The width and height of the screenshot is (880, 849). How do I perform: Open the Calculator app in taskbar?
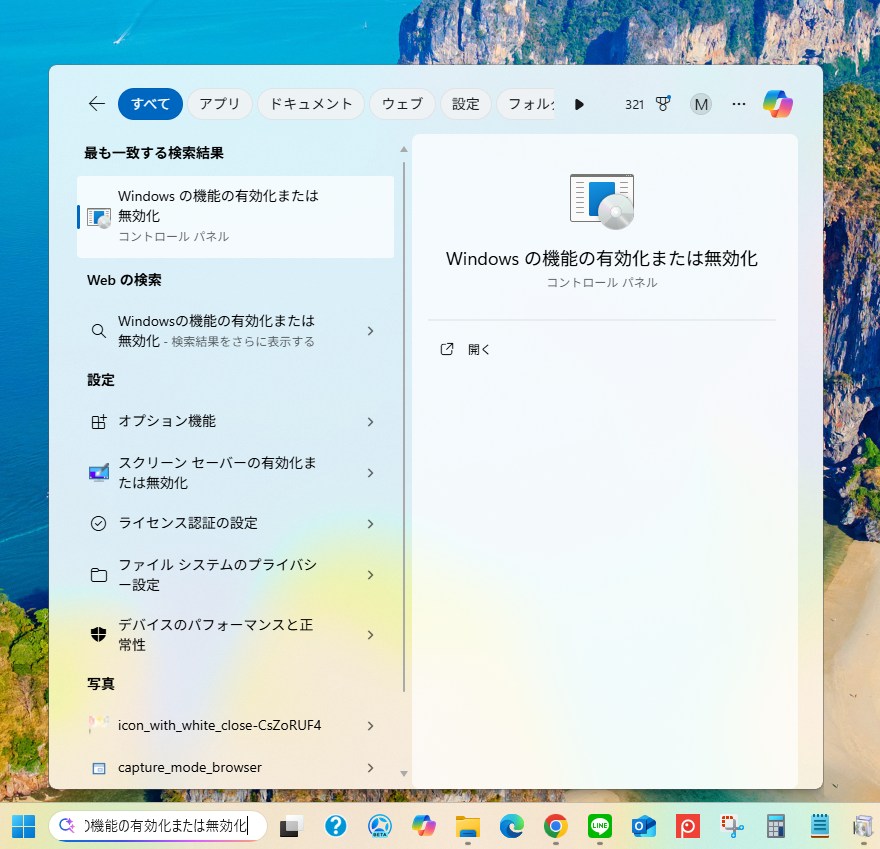coord(775,826)
